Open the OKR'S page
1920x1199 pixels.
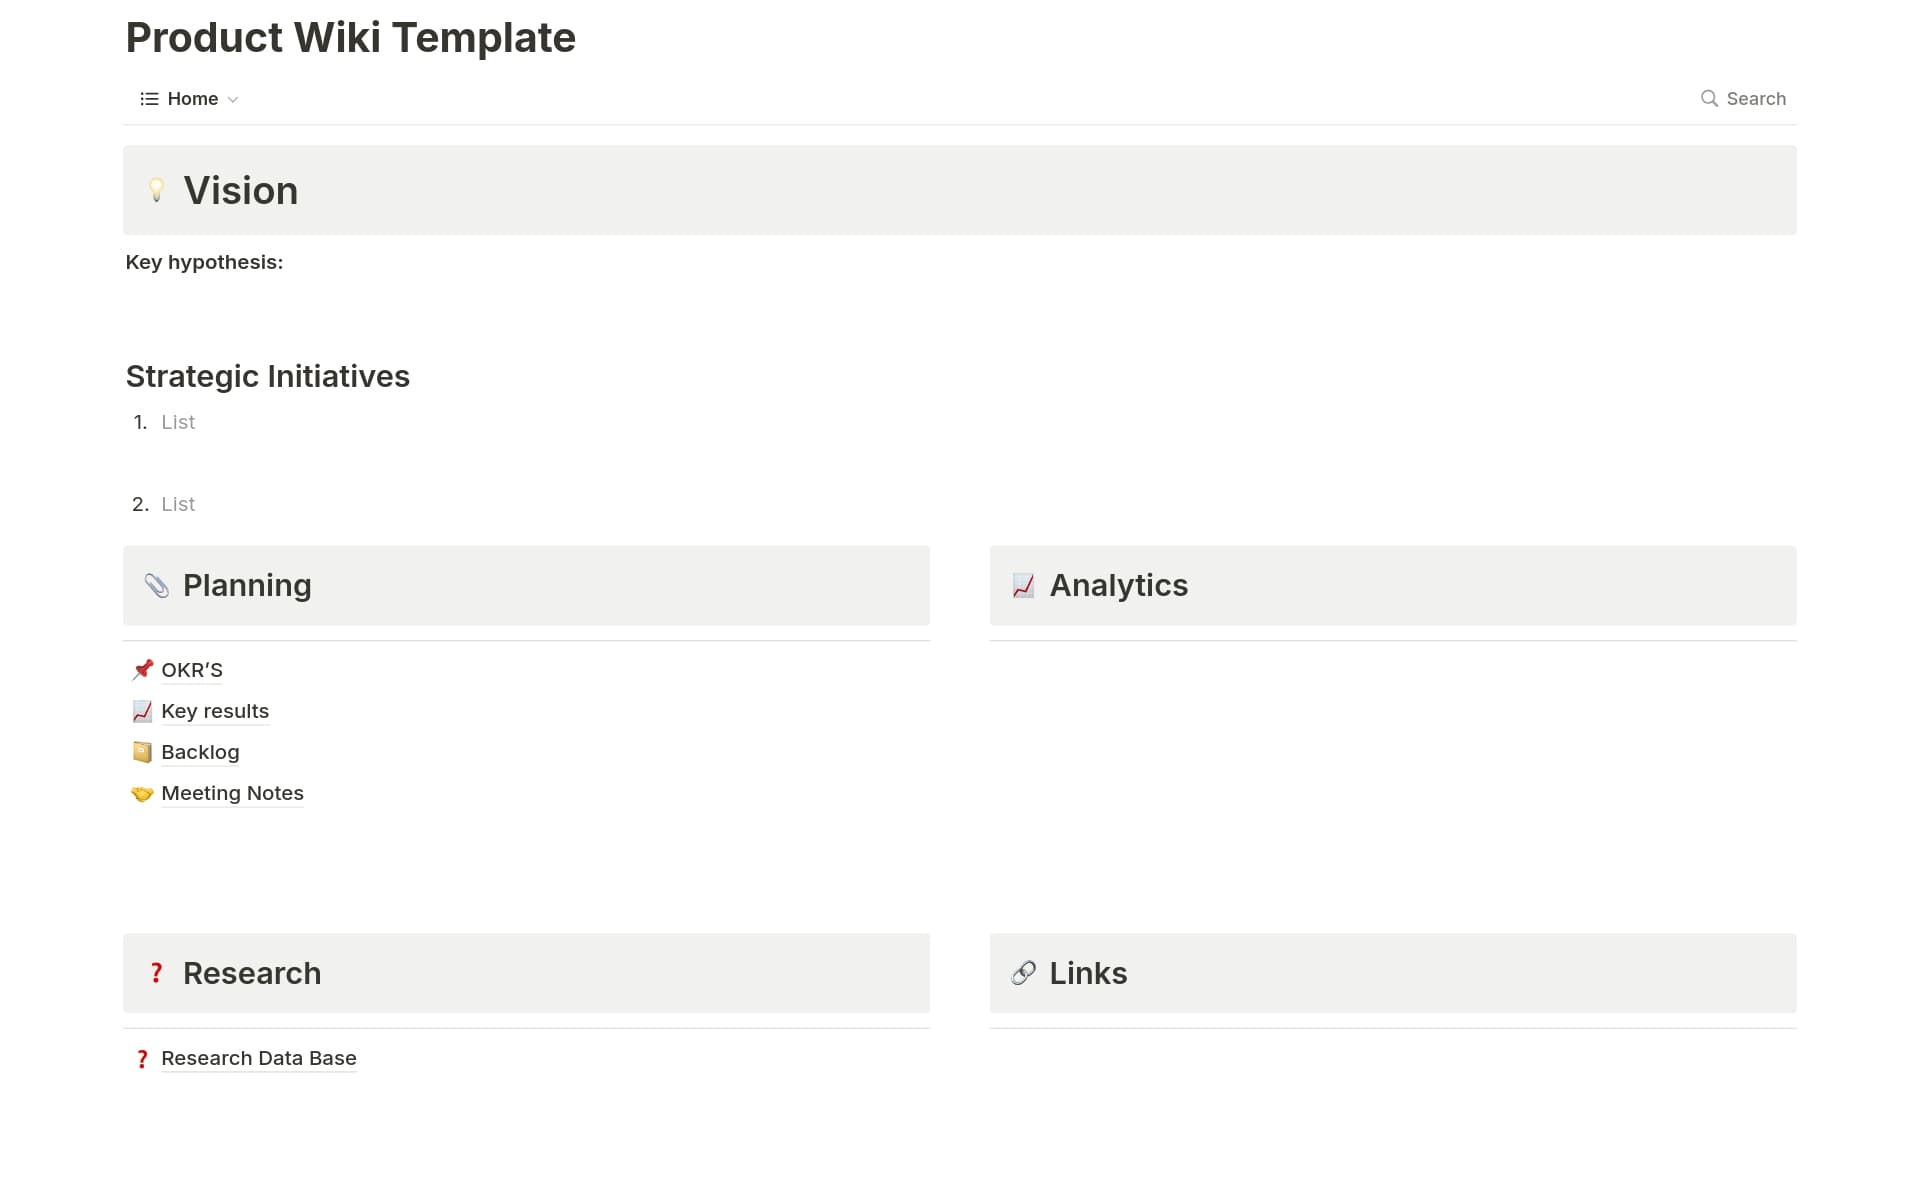tap(191, 670)
